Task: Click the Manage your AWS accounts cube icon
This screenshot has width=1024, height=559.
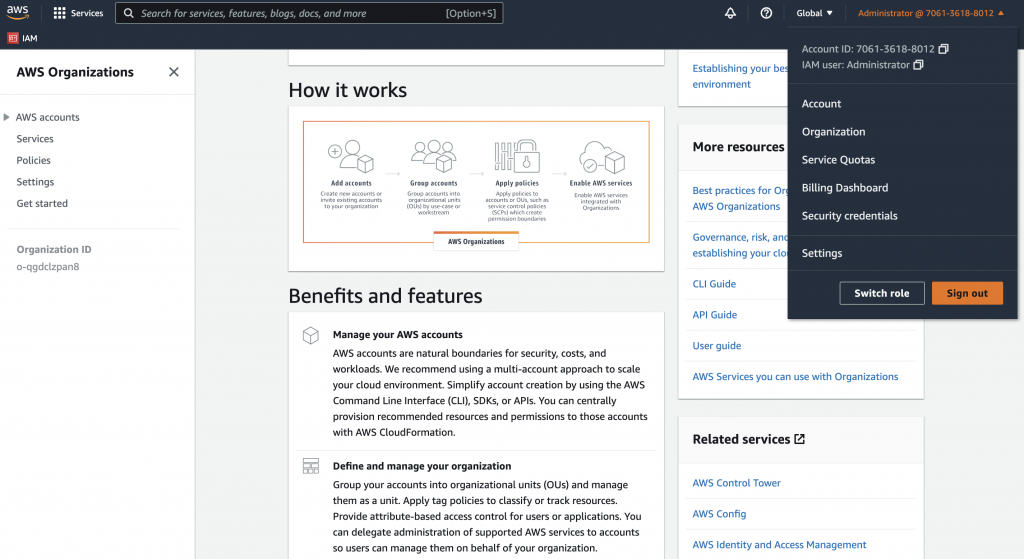Action: [x=311, y=336]
